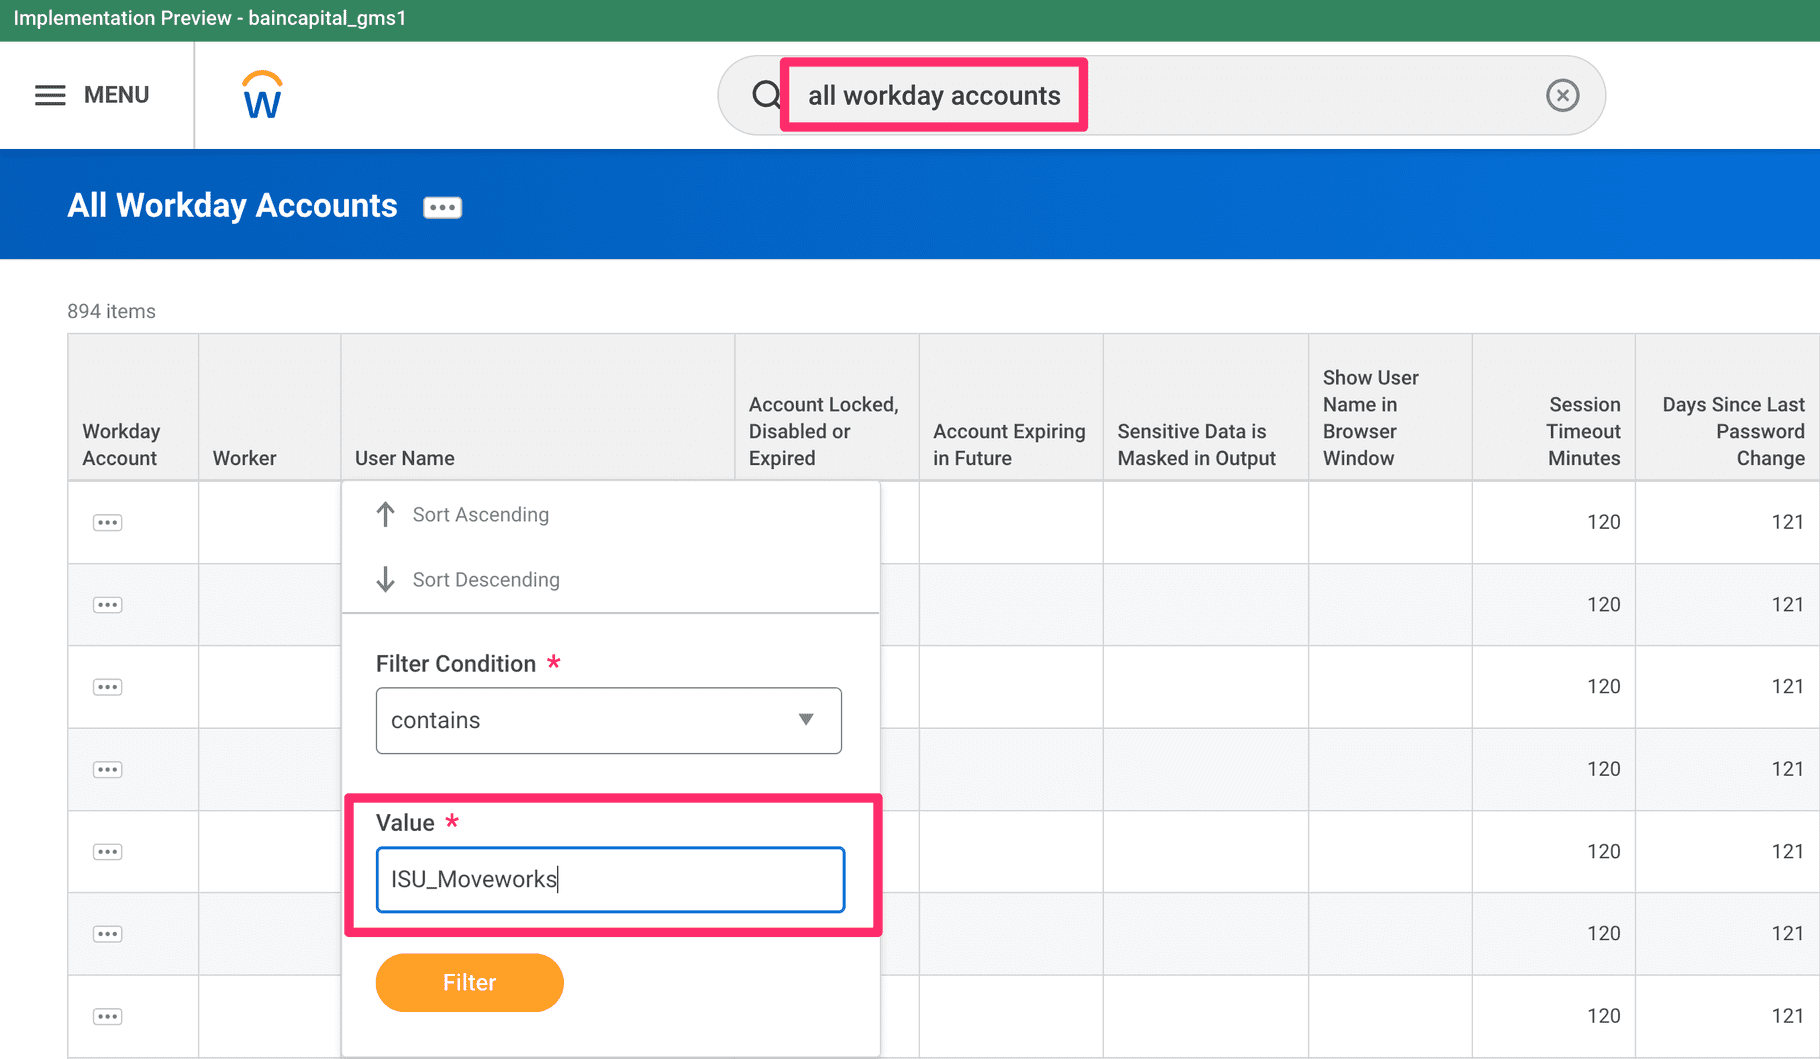The image size is (1820, 1059).
Task: Select the Worker column header
Action: pyautogui.click(x=270, y=408)
